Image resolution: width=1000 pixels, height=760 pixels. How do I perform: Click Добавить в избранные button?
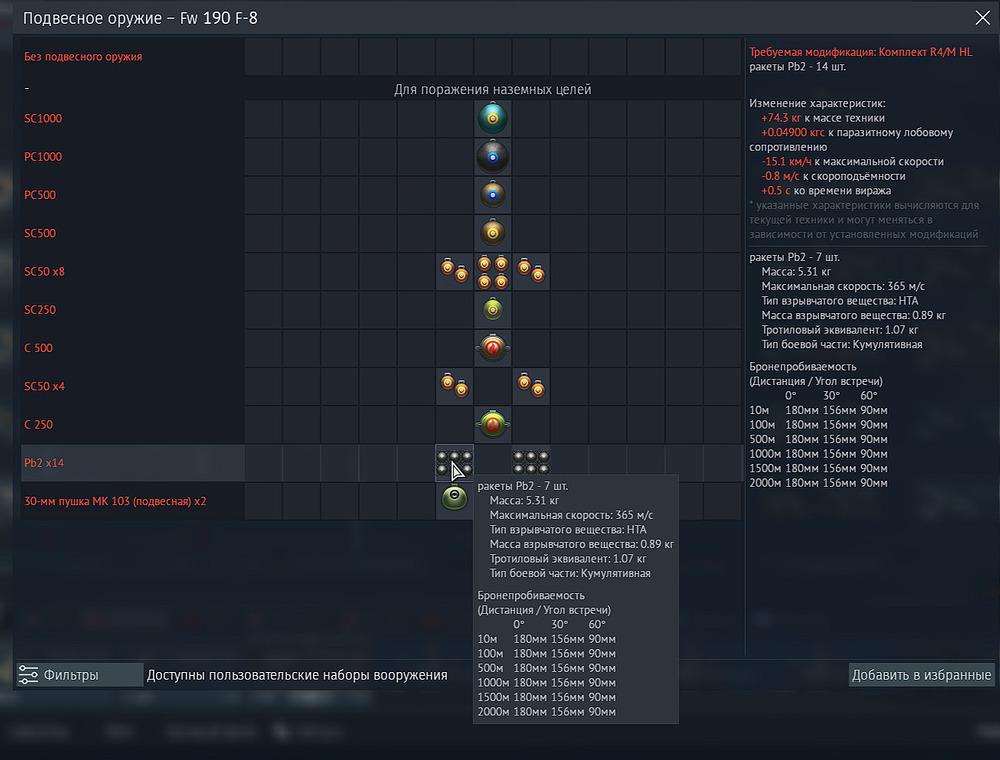point(921,675)
